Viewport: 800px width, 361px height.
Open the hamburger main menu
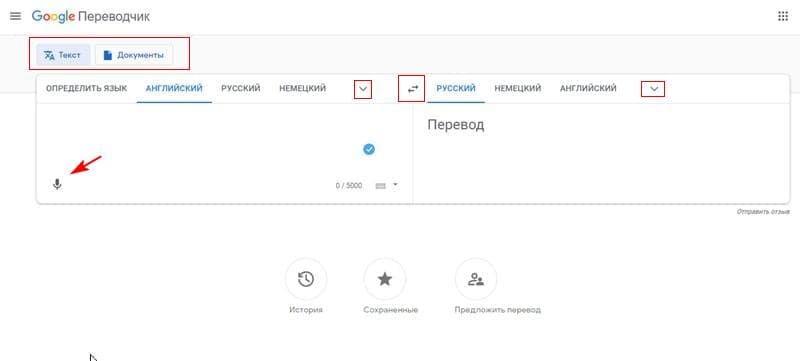16,16
